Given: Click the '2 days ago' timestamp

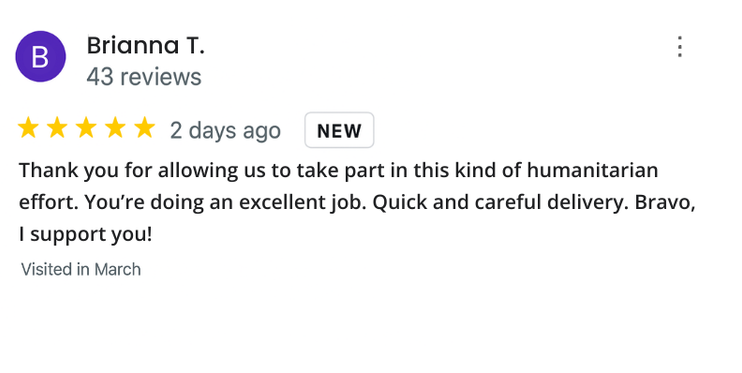Looking at the screenshot, I should pos(225,131).
